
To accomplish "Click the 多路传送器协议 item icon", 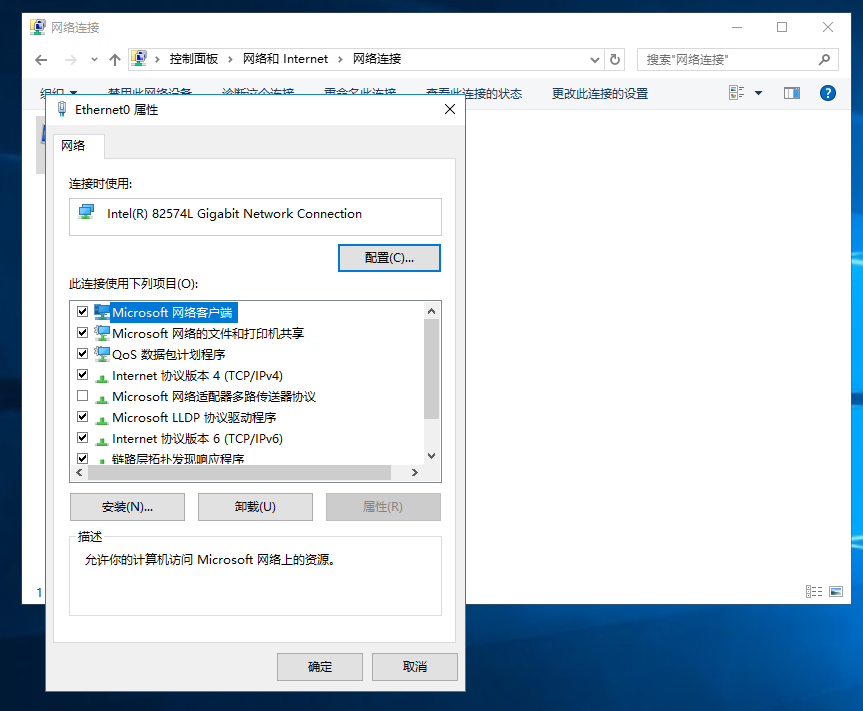I will (x=102, y=399).
